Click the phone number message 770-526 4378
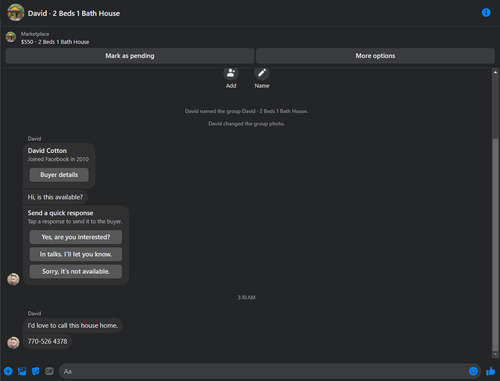 [47, 341]
